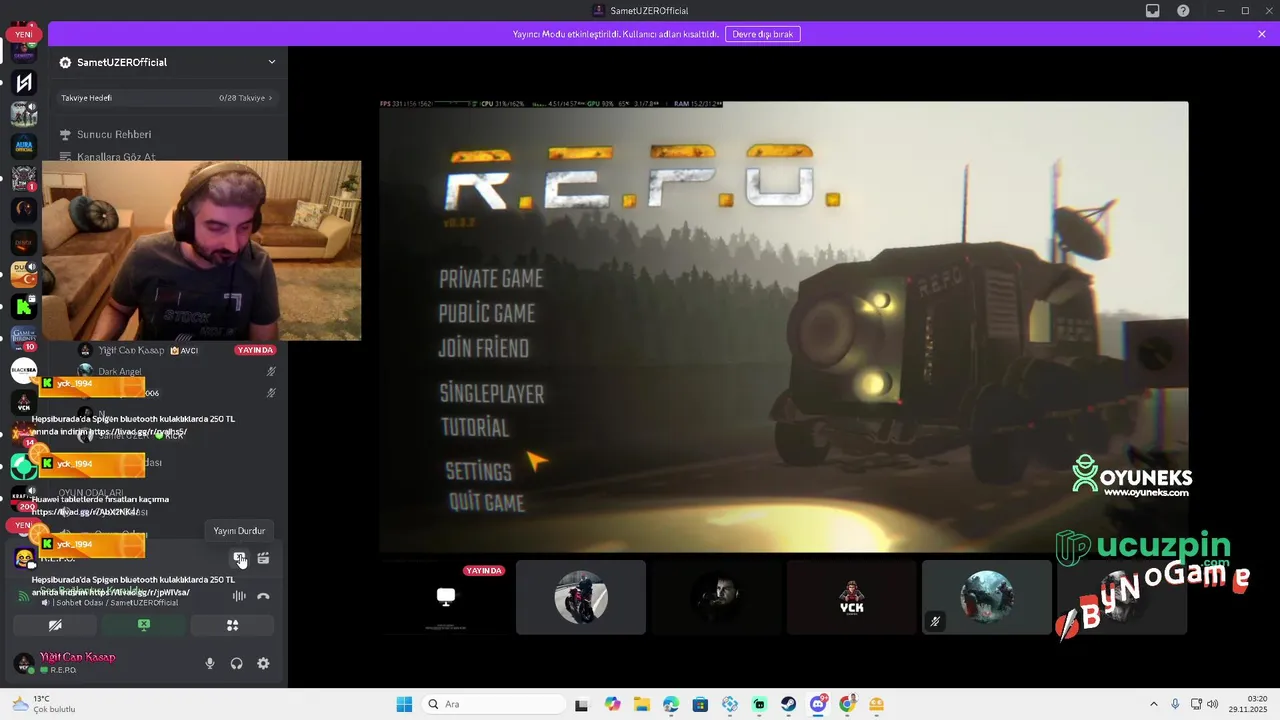Viewport: 1280px width, 720px height.
Task: Show hidden system tray icons chevron
Action: (x=1153, y=704)
